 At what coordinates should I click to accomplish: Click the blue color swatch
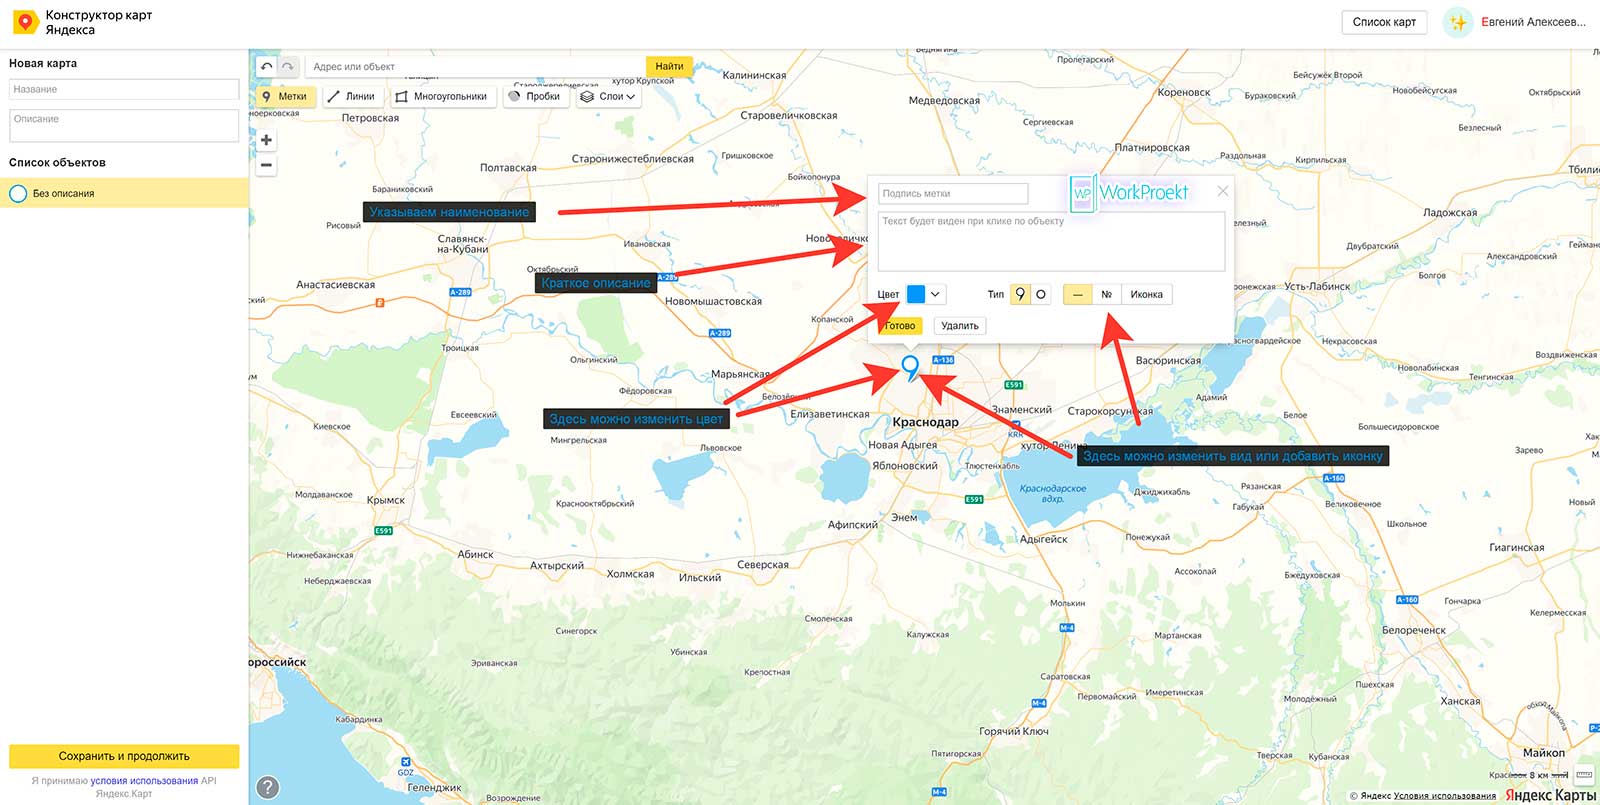pyautogui.click(x=916, y=294)
